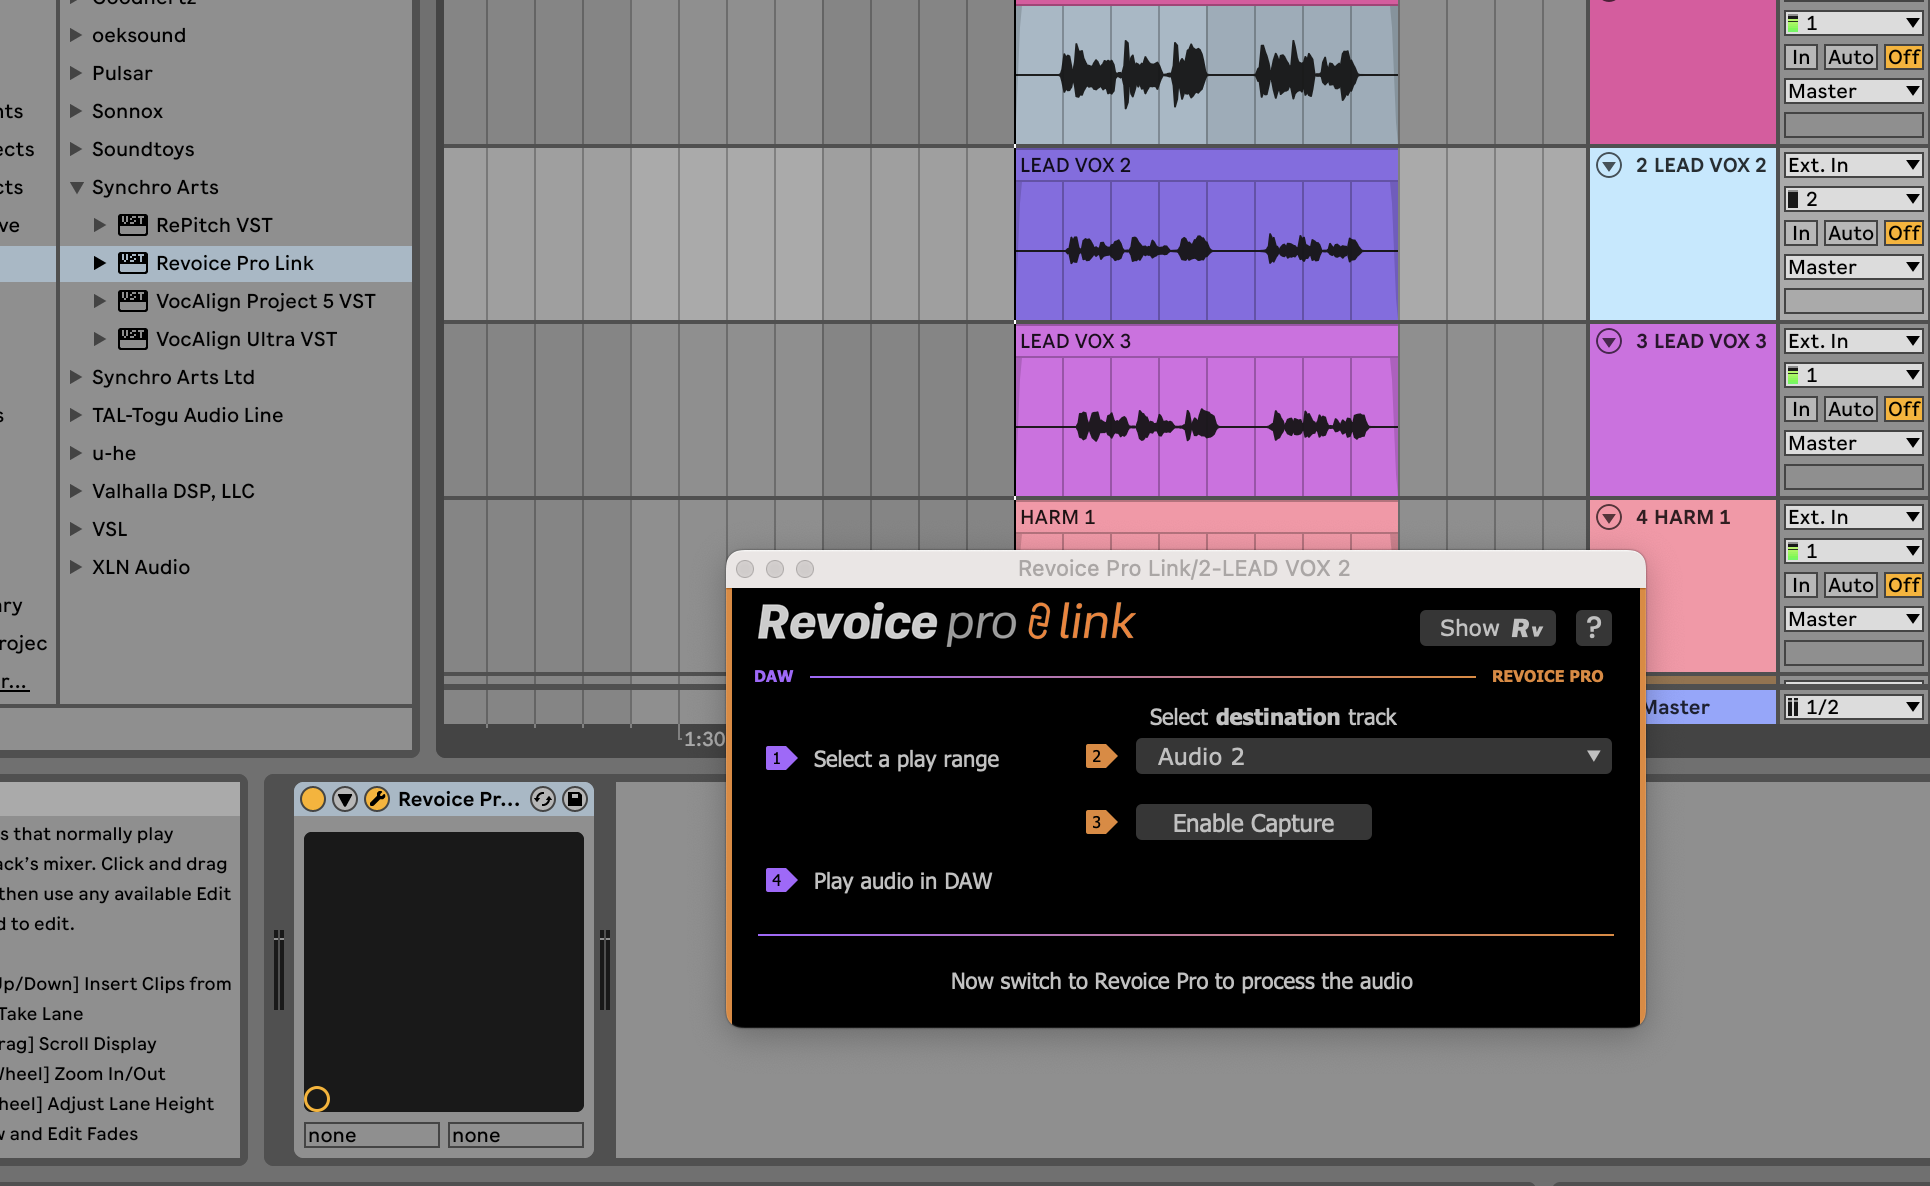This screenshot has width=1930, height=1186.
Task: Open LEAD VOX 2 Ext. In input menu
Action: click(1853, 165)
